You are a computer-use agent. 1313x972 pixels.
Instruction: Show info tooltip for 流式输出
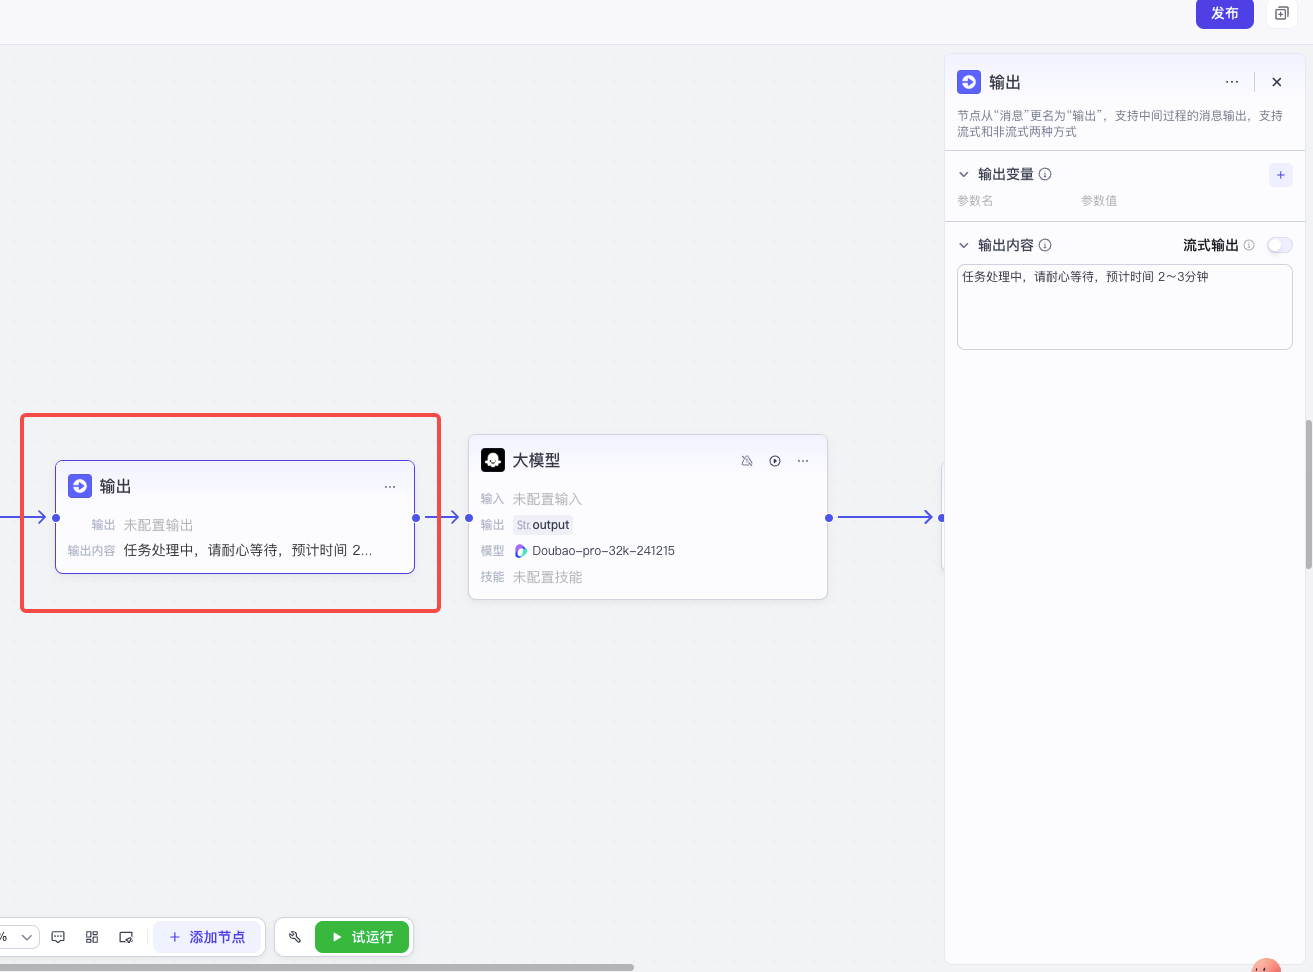(x=1249, y=245)
